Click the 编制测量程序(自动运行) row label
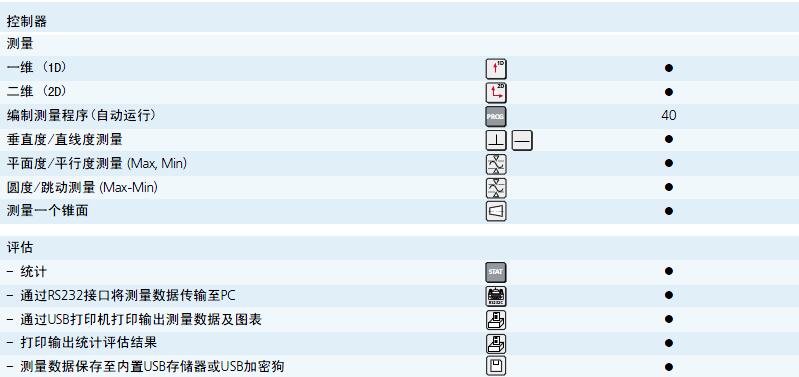The image size is (799, 377). tap(82, 115)
